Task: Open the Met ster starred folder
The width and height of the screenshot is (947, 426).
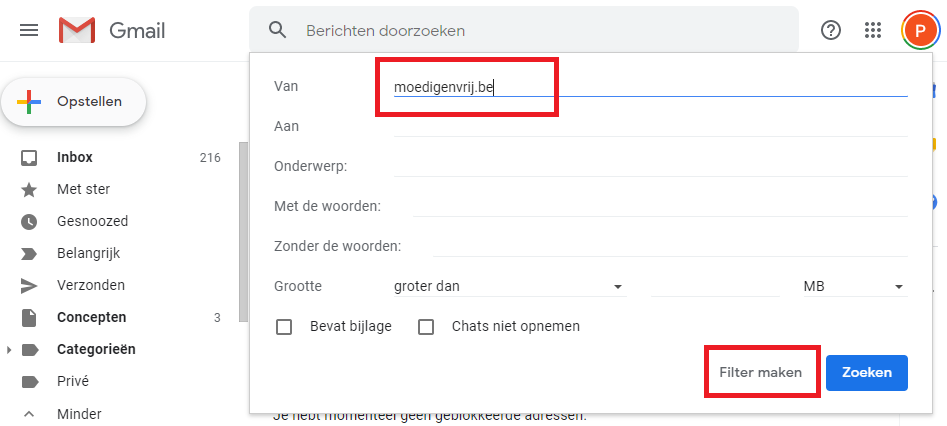Action: coord(83,189)
